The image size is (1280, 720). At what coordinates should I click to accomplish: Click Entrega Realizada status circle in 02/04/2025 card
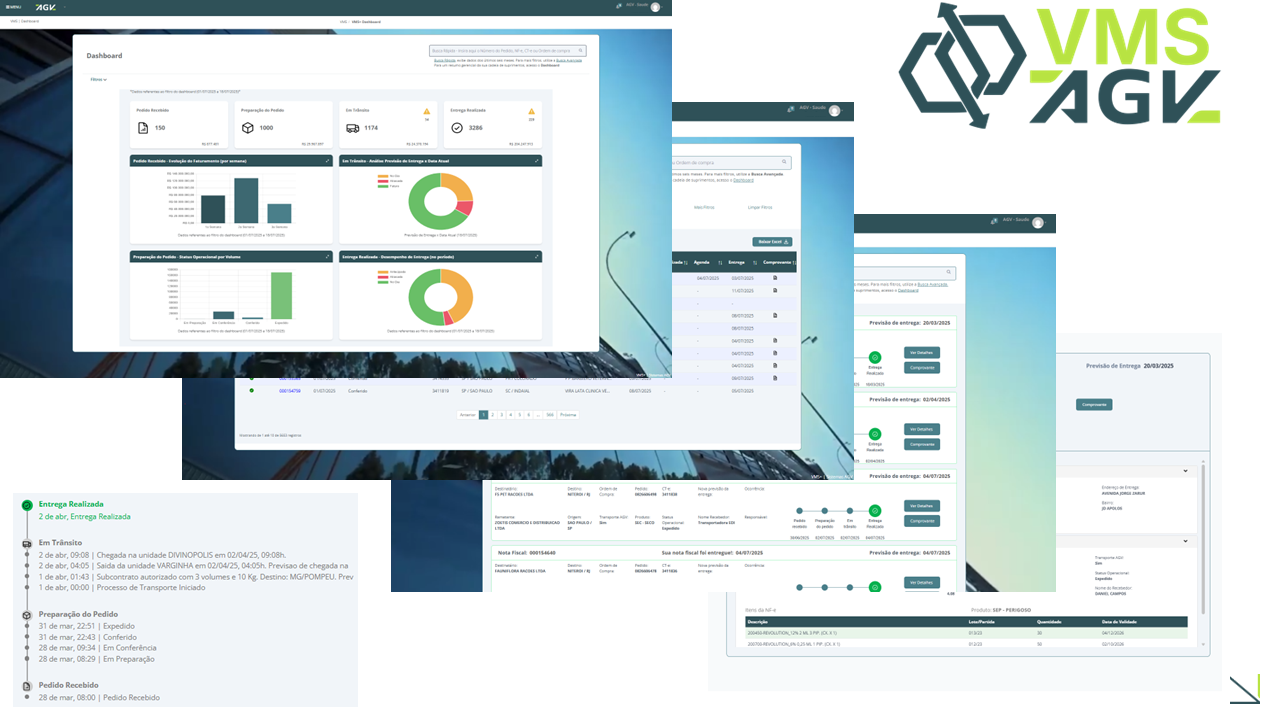(875, 434)
